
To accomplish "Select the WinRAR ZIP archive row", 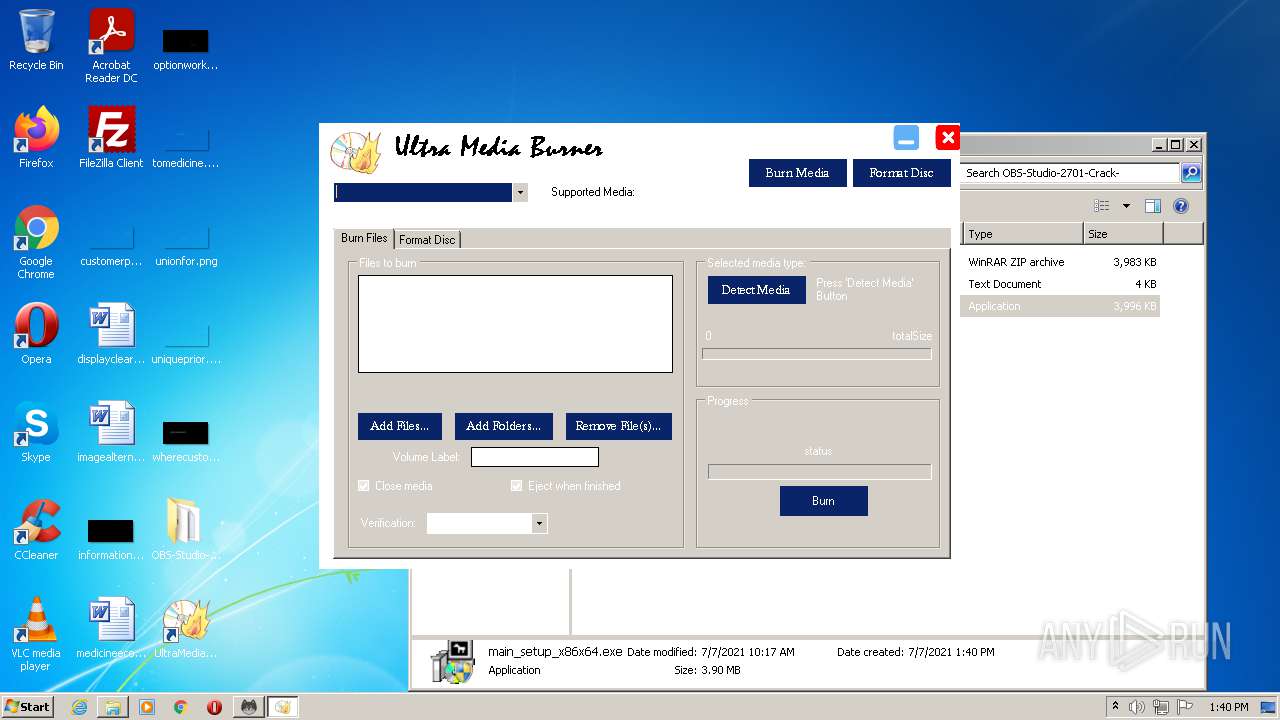I will pyautogui.click(x=1060, y=262).
